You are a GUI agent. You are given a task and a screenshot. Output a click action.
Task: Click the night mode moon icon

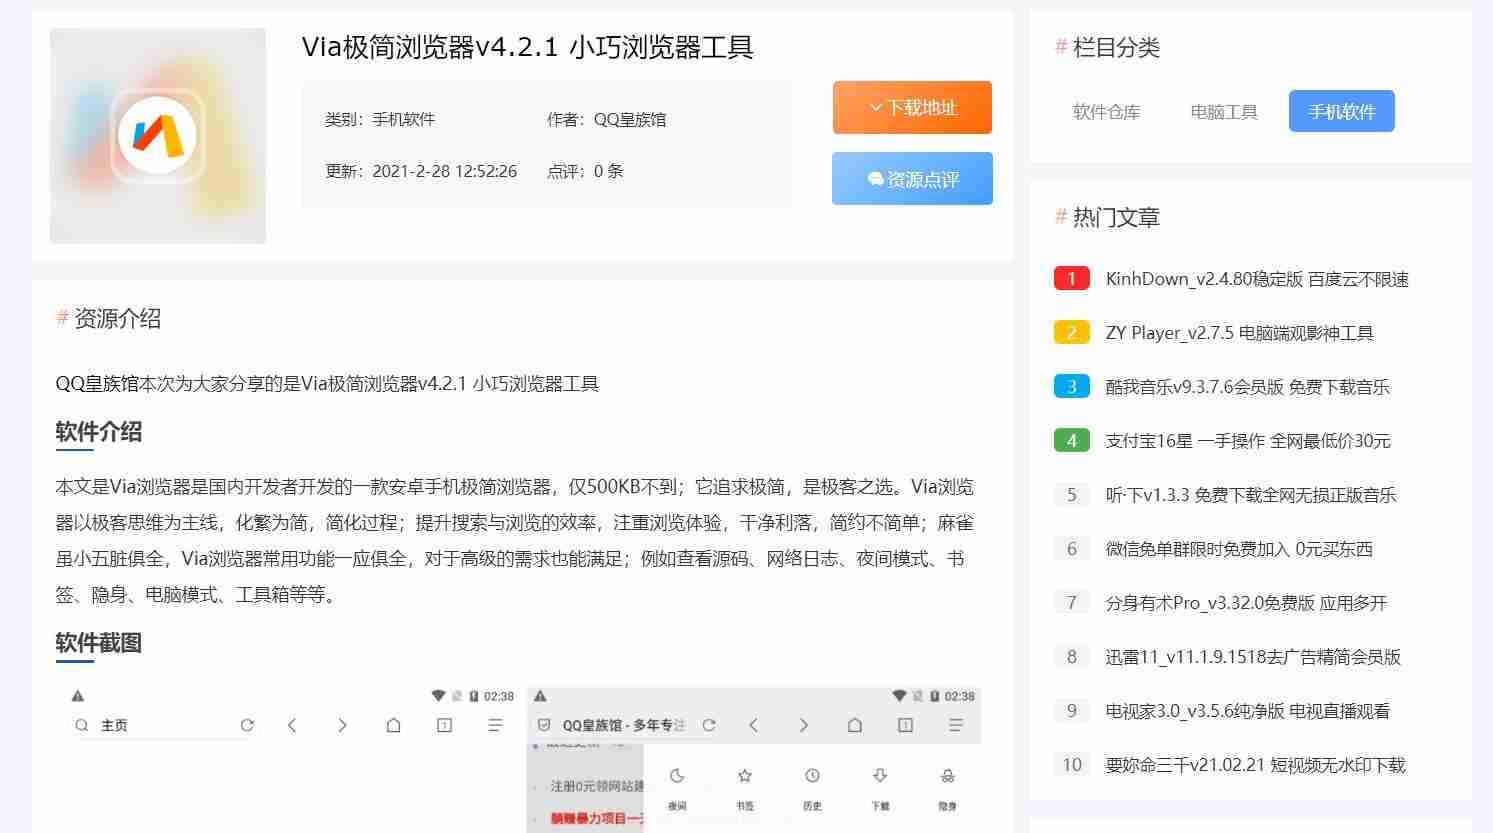click(677, 776)
